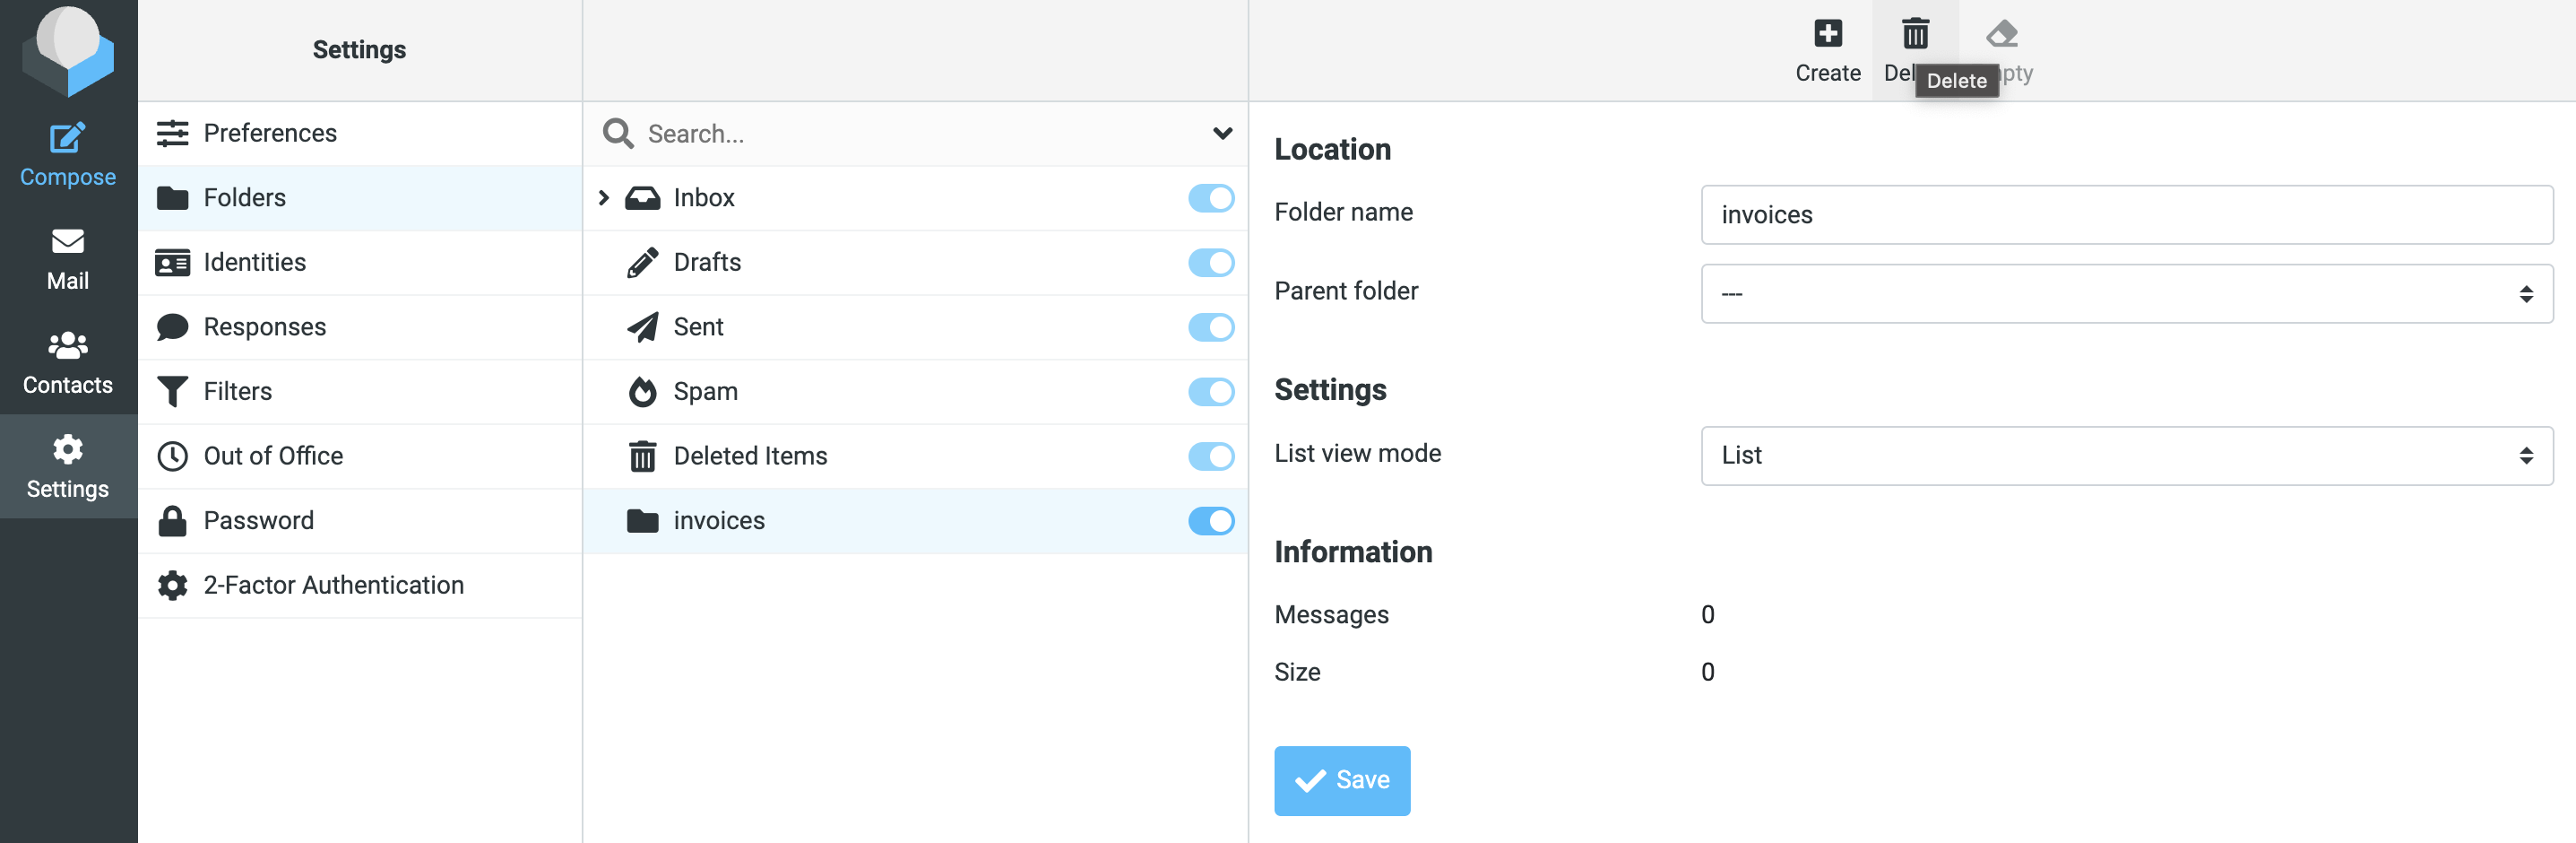Open the List view mode selector
This screenshot has height=843, width=2576.
pyautogui.click(x=2127, y=455)
